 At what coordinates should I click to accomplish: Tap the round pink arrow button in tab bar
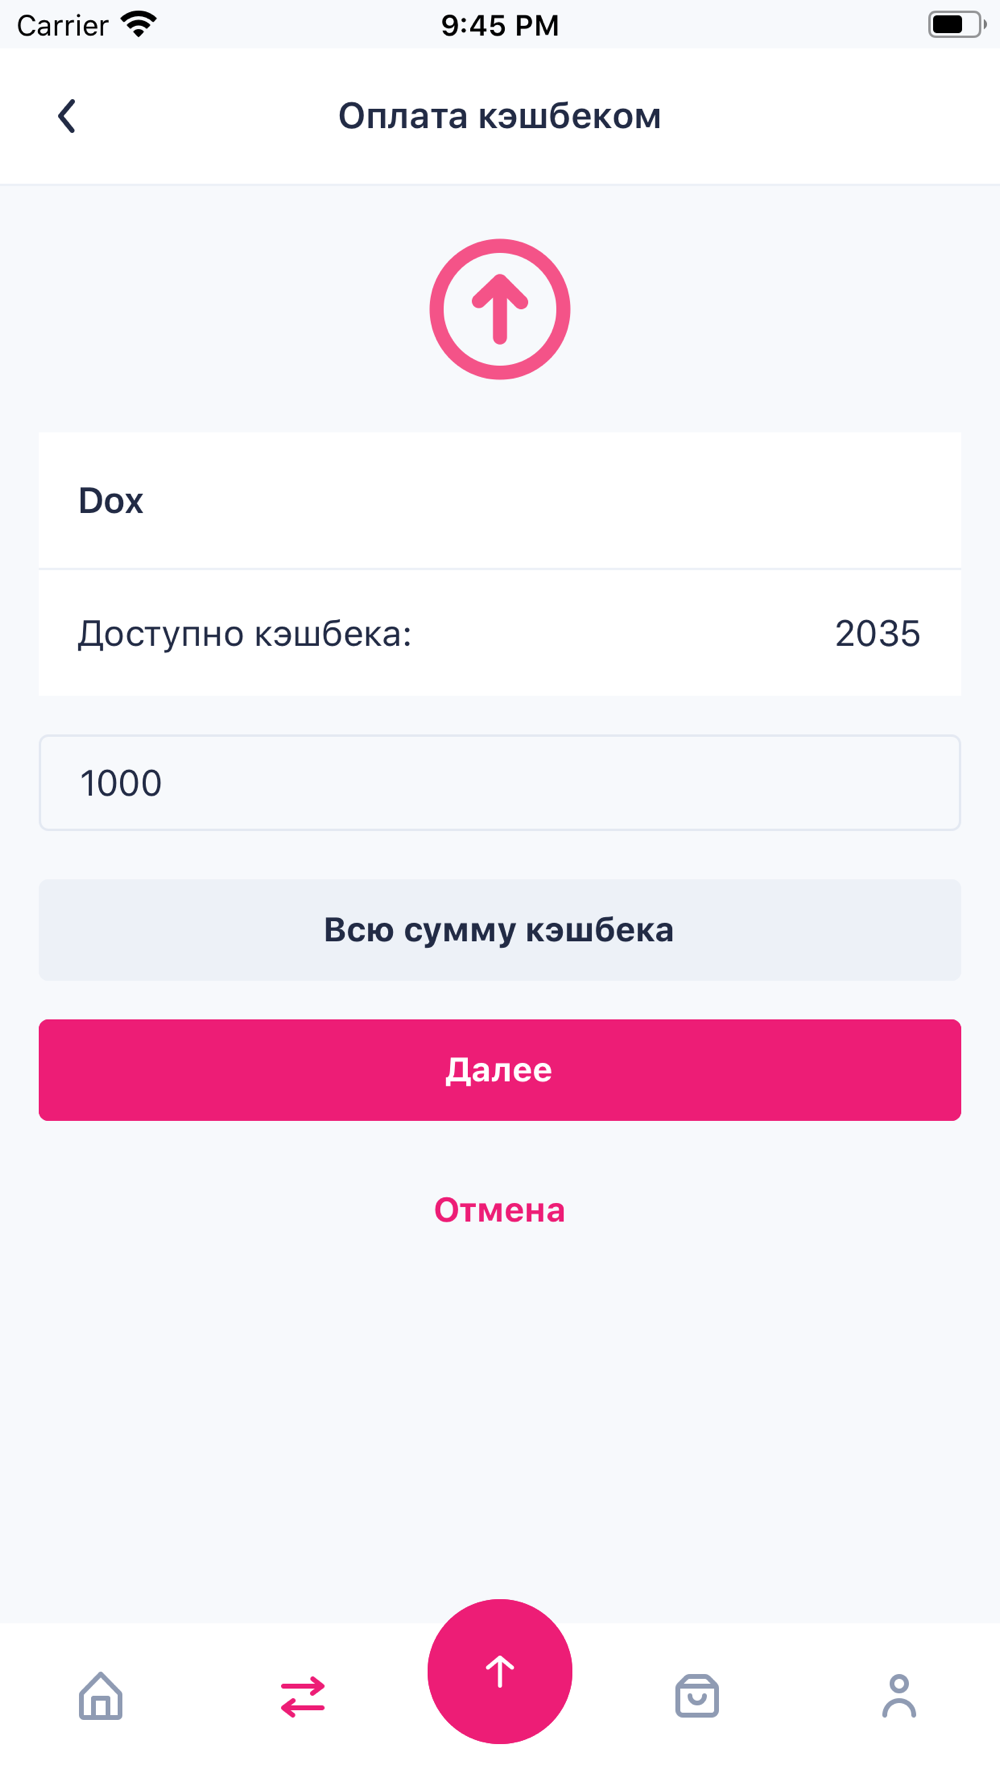[500, 1671]
